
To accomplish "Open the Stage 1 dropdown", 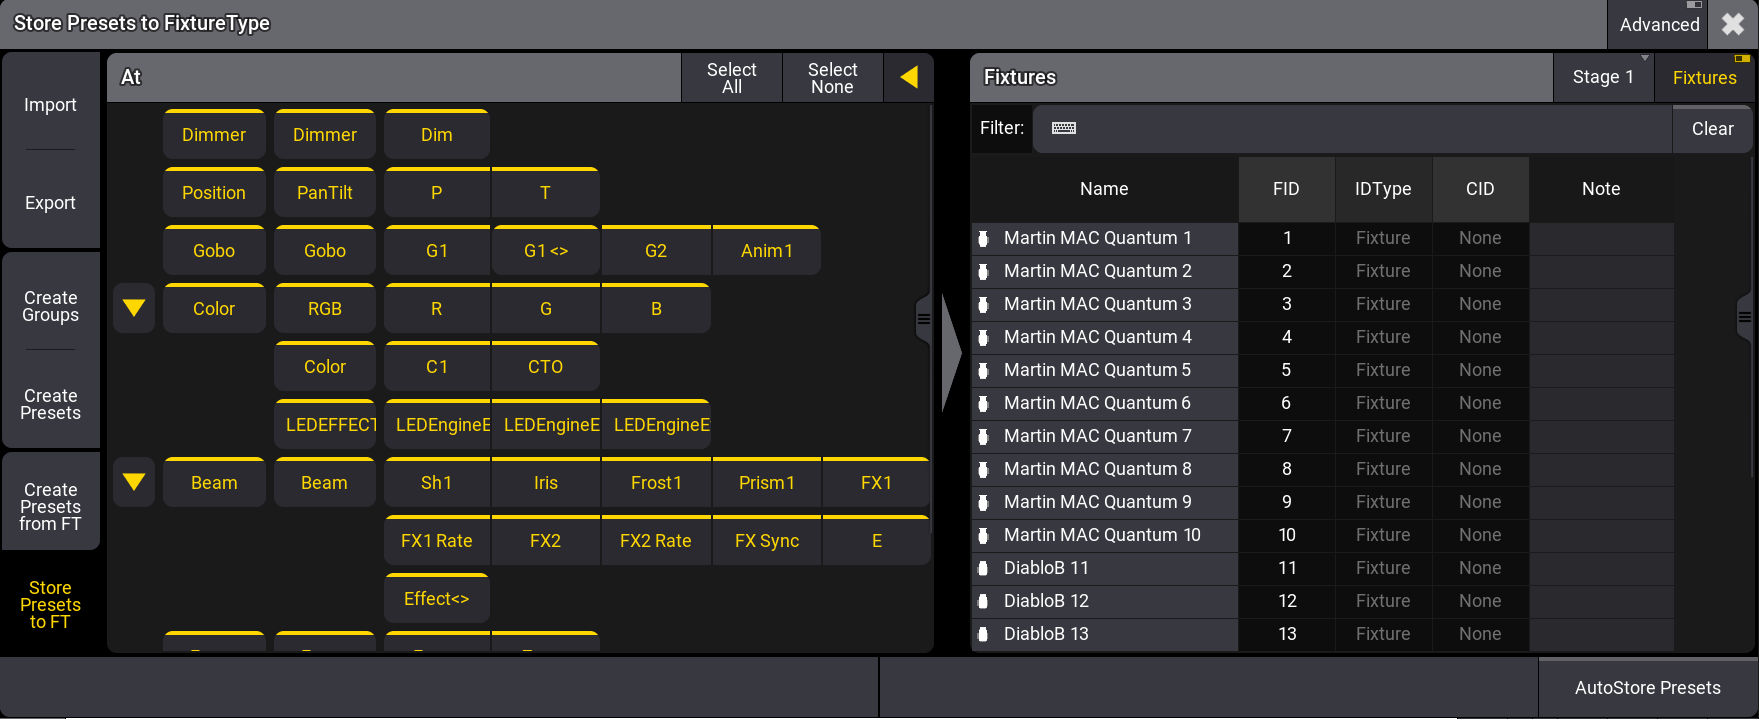I will [x=1602, y=77].
